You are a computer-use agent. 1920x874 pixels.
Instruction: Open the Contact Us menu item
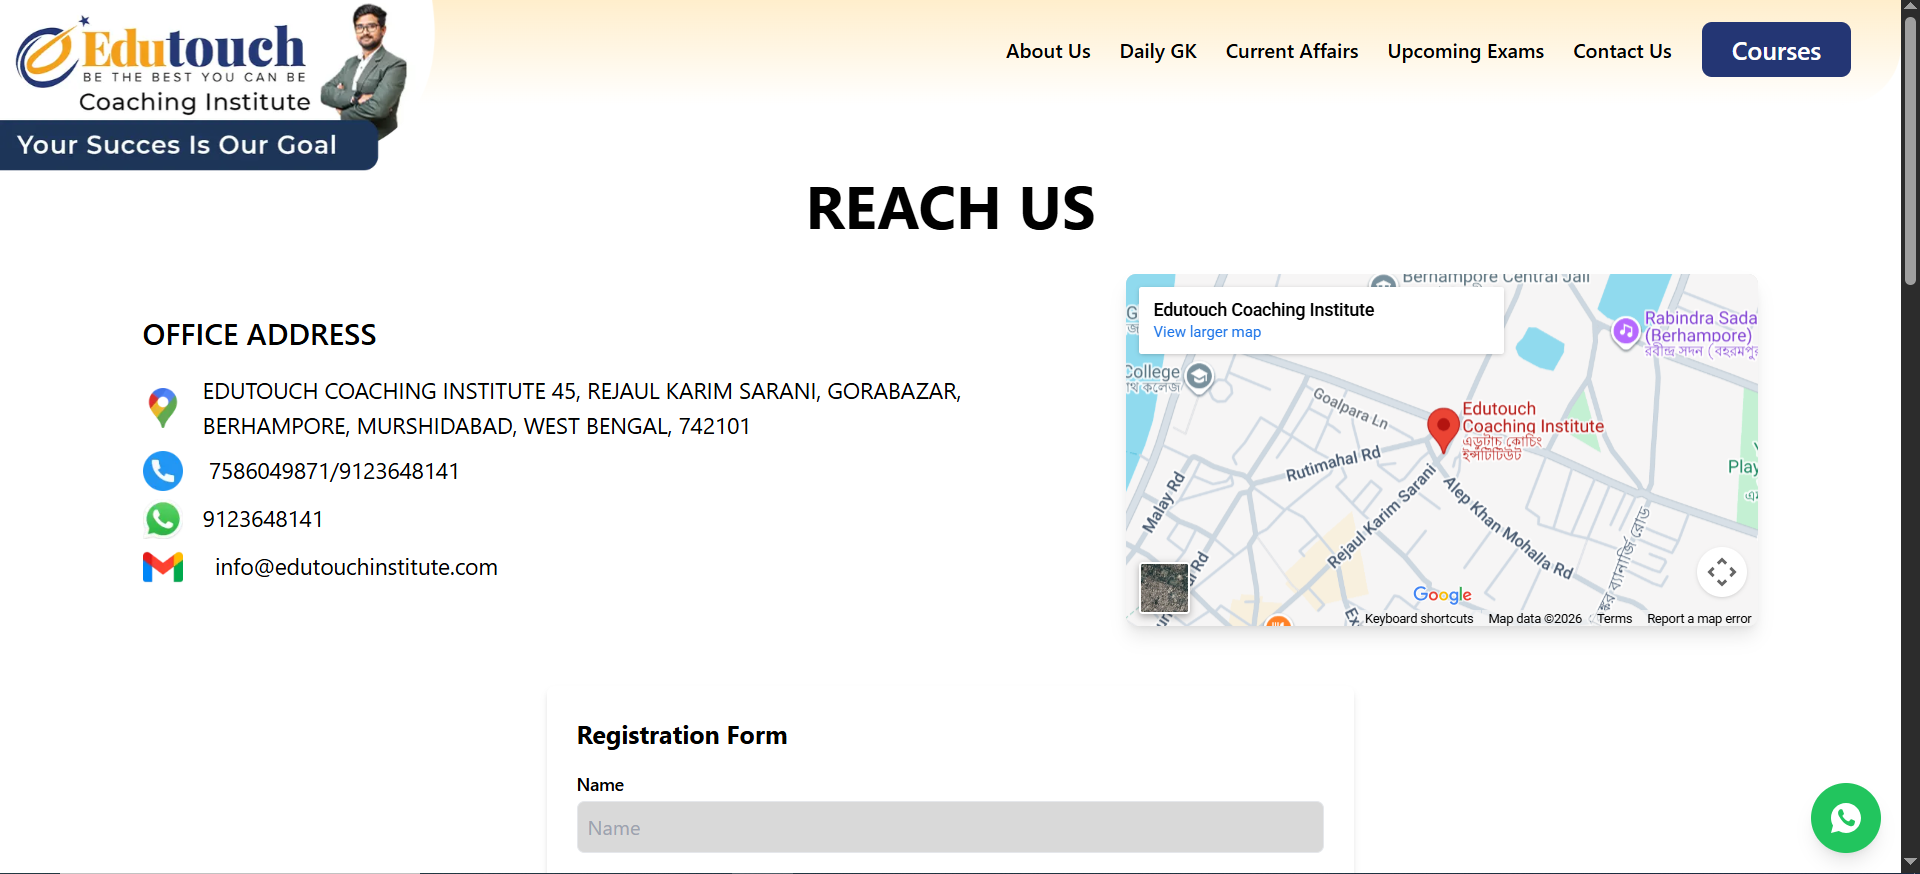point(1622,51)
